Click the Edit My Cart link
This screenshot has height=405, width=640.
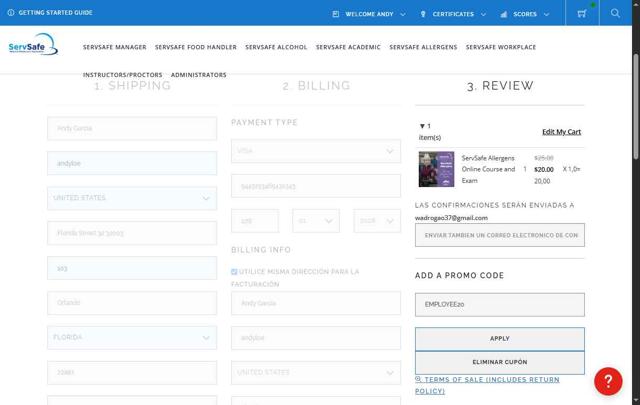561,131
